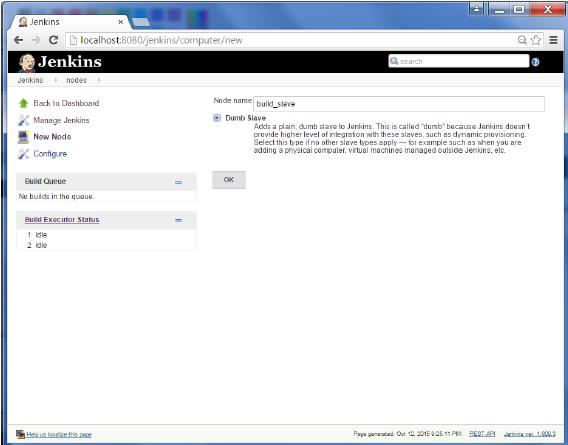Click the Manage Jenkins tools icon
568x445 pixels.
pos(24,120)
